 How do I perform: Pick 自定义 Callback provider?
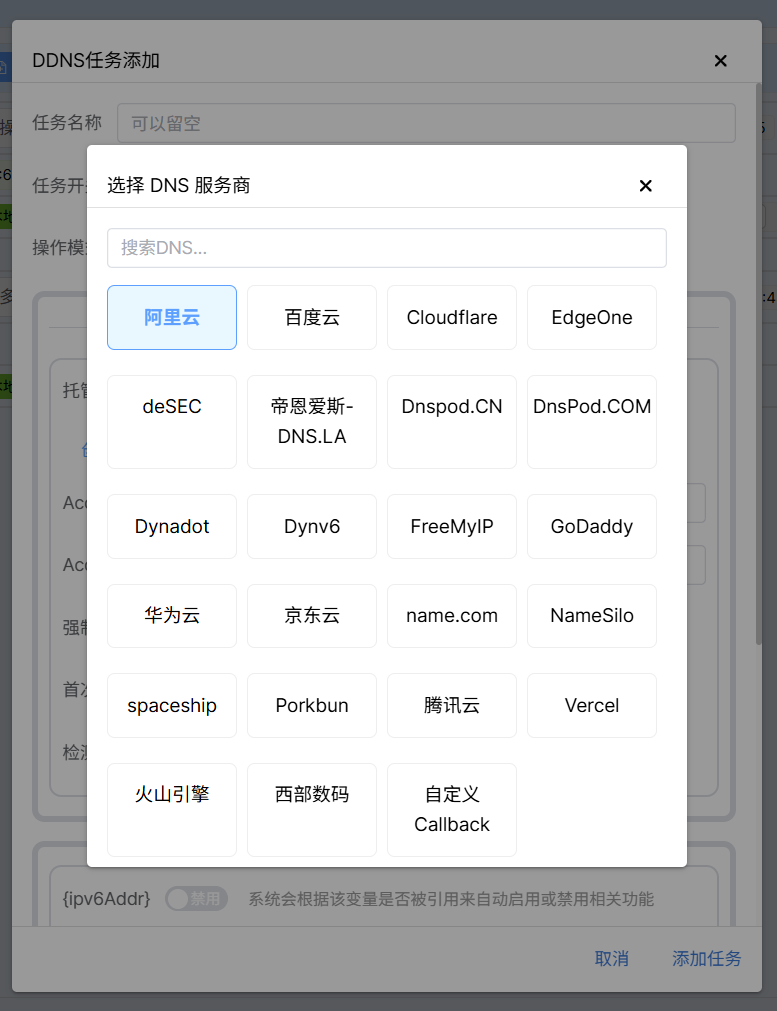[x=451, y=810]
